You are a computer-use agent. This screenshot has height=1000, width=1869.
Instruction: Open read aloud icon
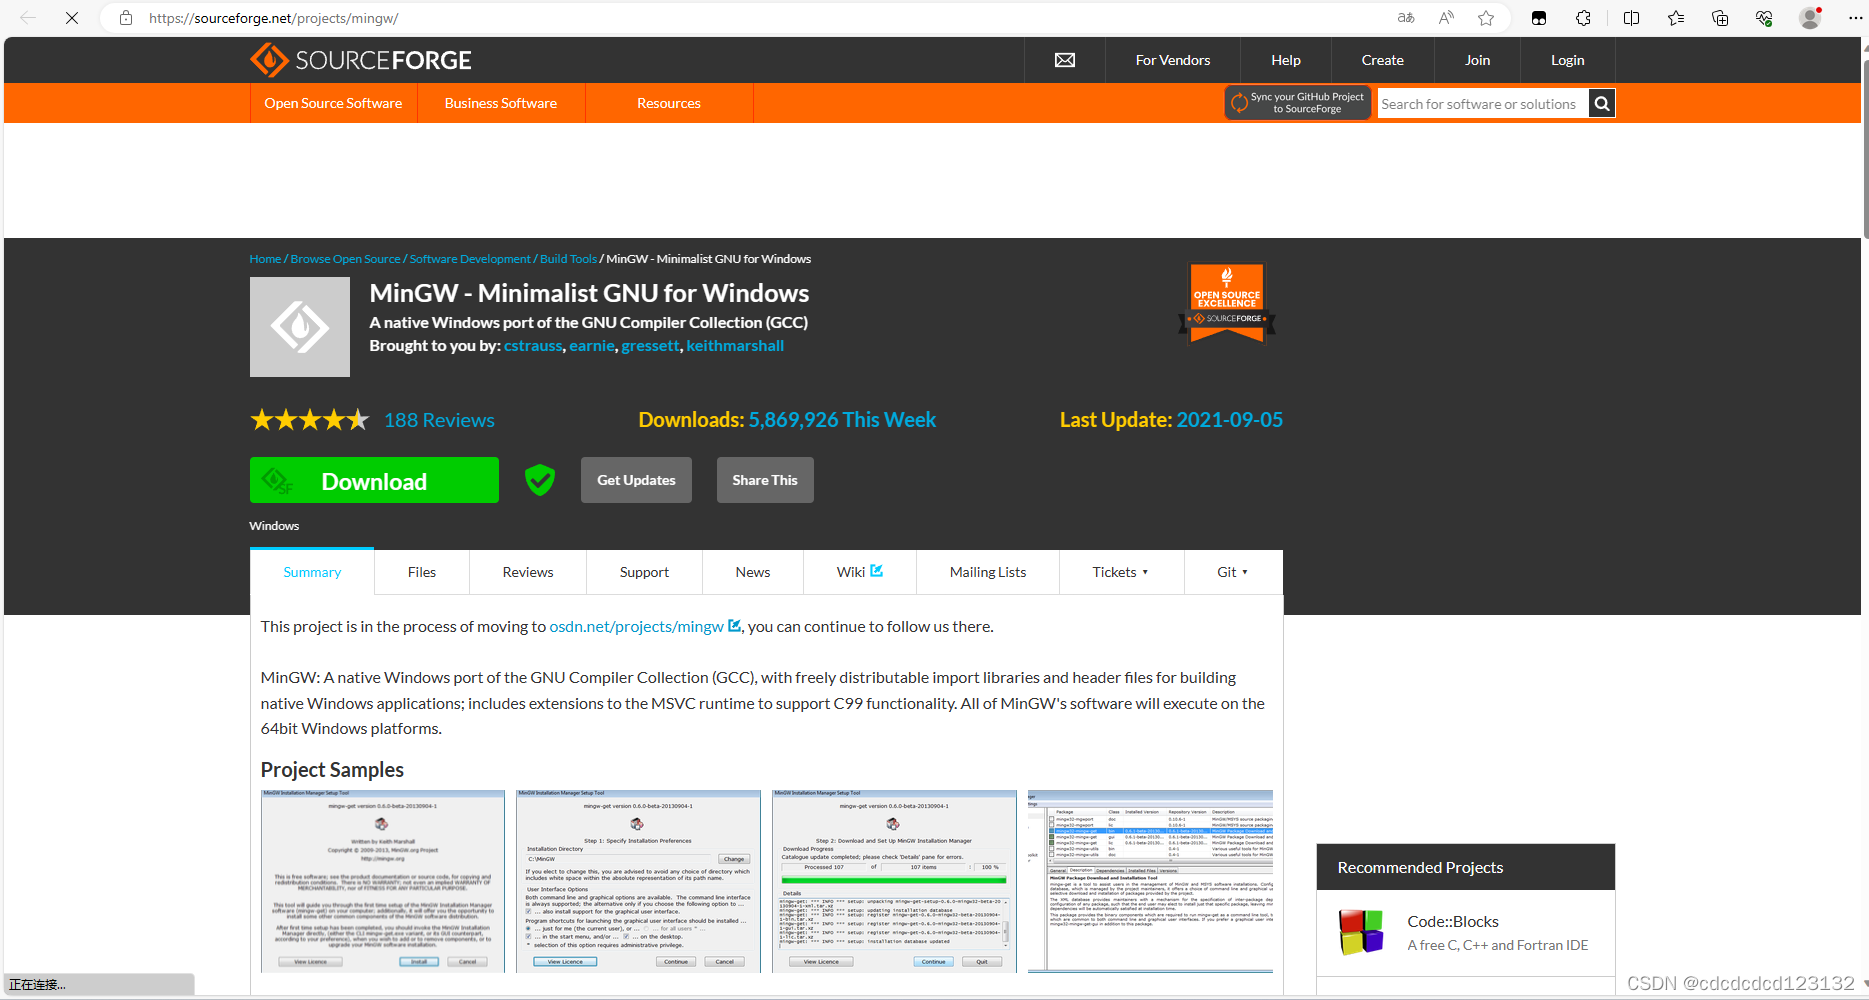1446,18
